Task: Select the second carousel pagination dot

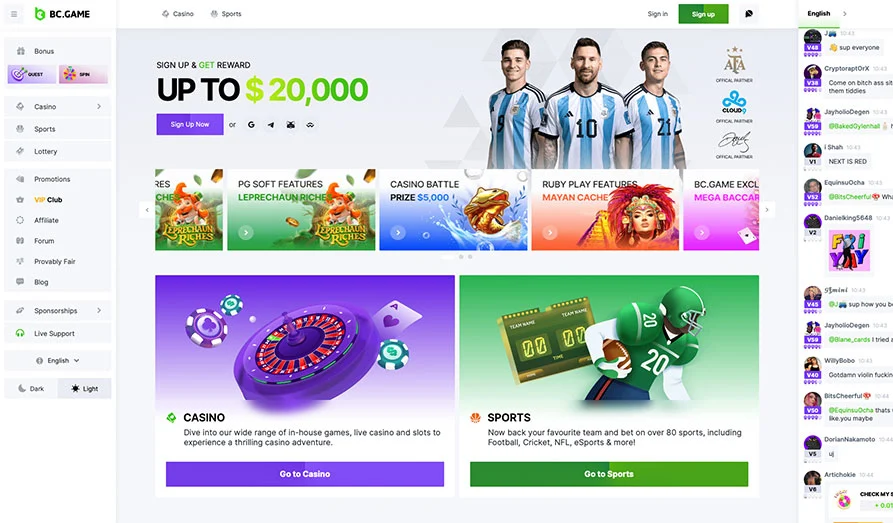Action: click(461, 257)
